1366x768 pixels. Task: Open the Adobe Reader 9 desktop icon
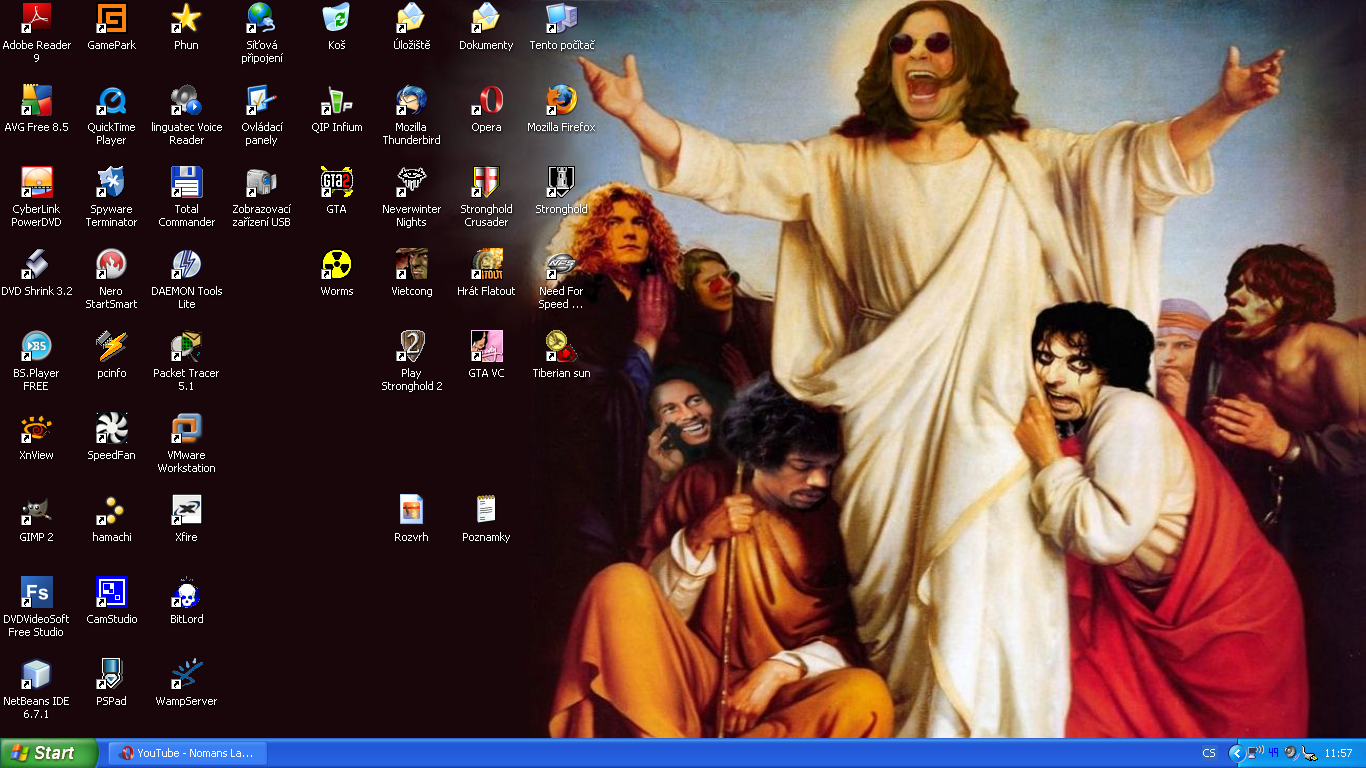tap(36, 19)
